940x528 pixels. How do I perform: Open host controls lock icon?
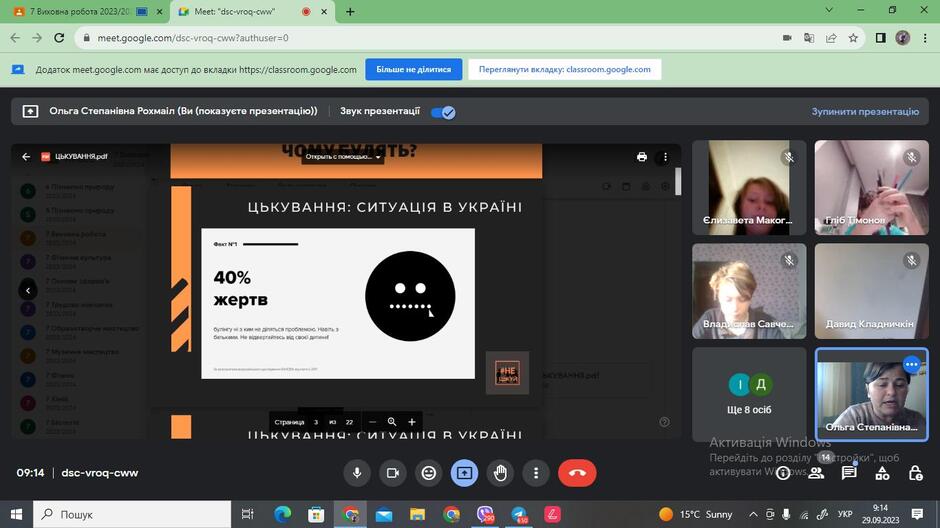click(x=915, y=473)
